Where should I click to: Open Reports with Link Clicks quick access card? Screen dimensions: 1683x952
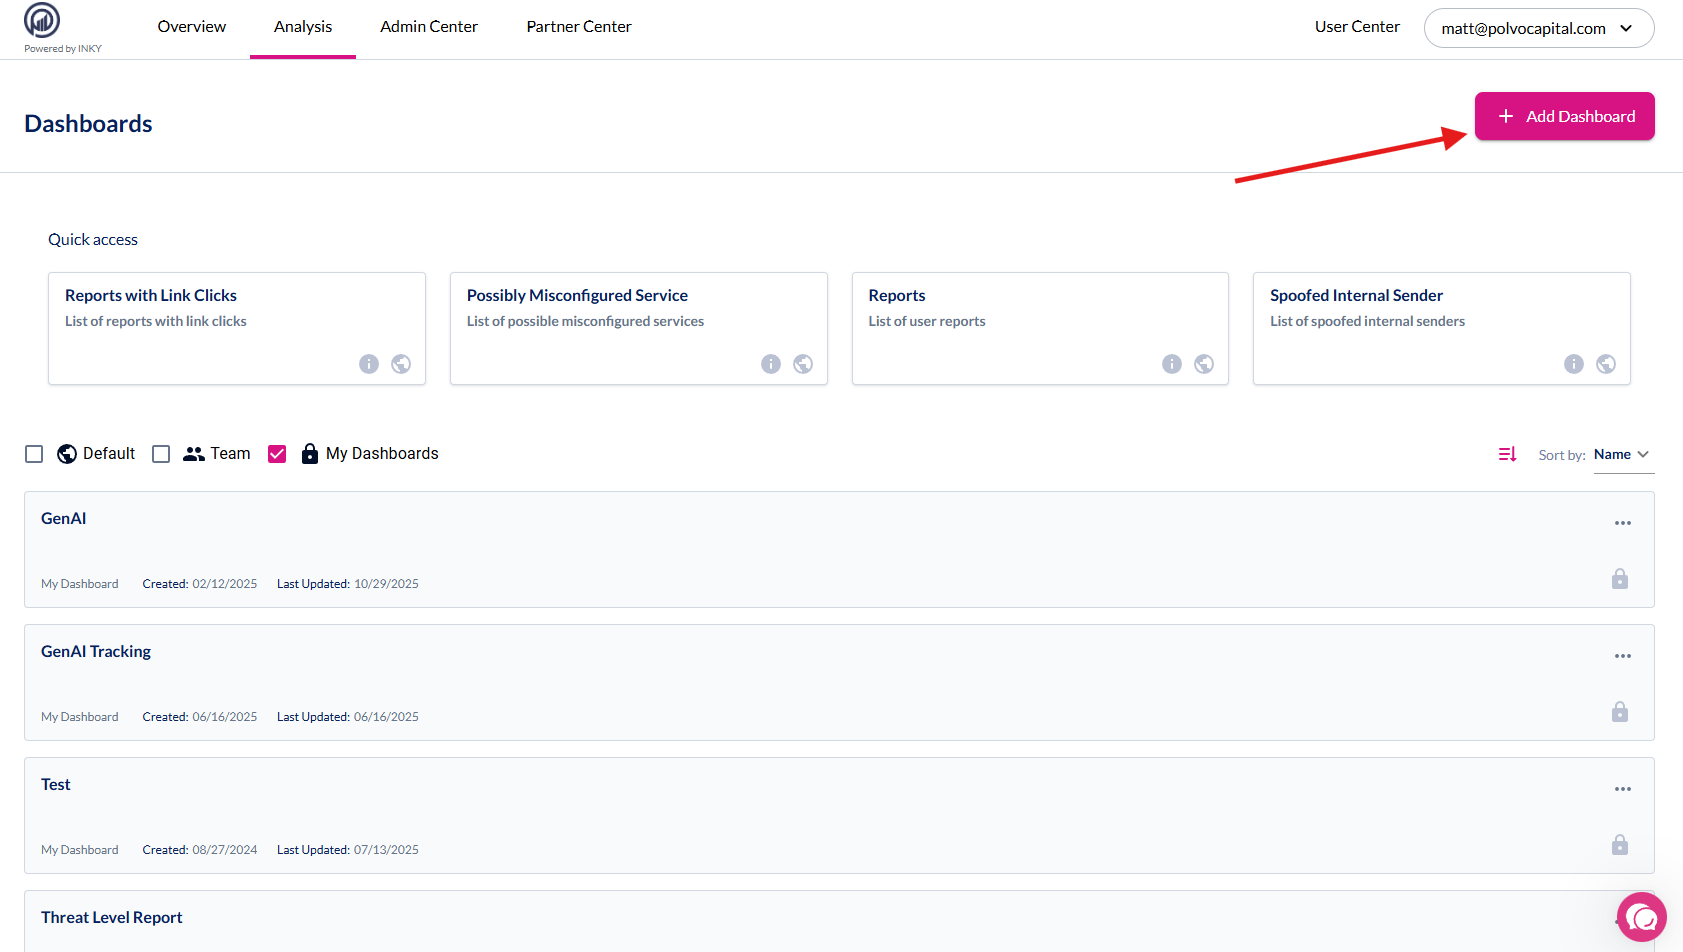237,328
